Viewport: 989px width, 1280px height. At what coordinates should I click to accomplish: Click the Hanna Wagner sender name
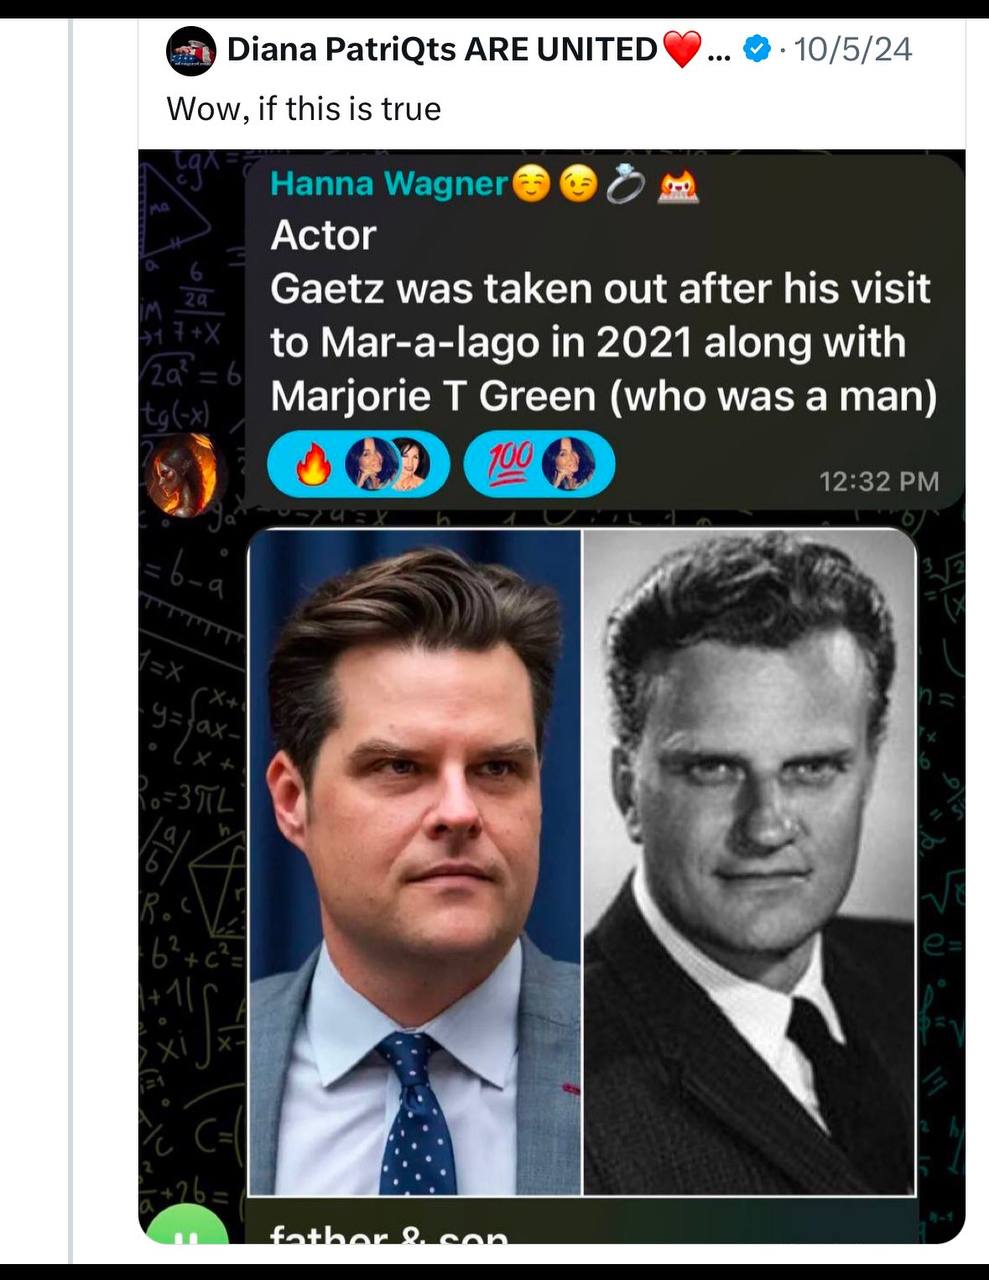(x=390, y=184)
